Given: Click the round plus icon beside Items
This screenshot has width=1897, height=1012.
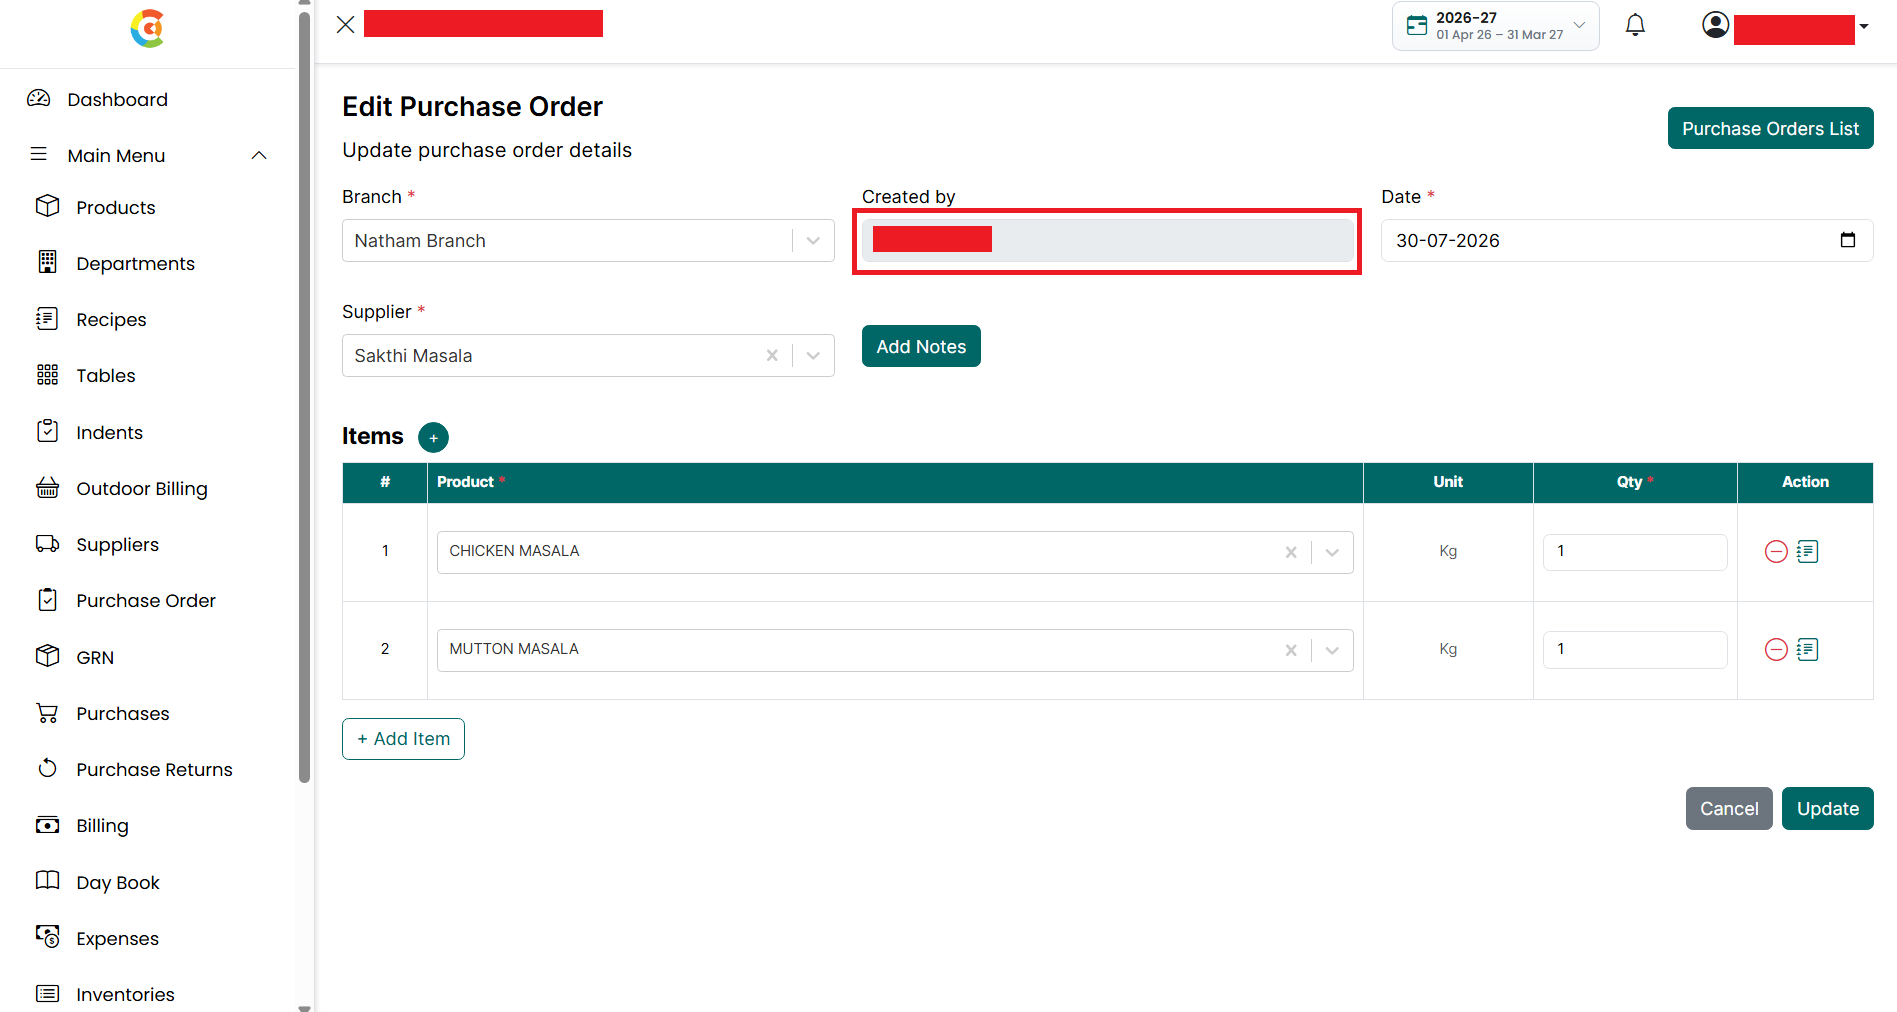Looking at the screenshot, I should (x=433, y=437).
